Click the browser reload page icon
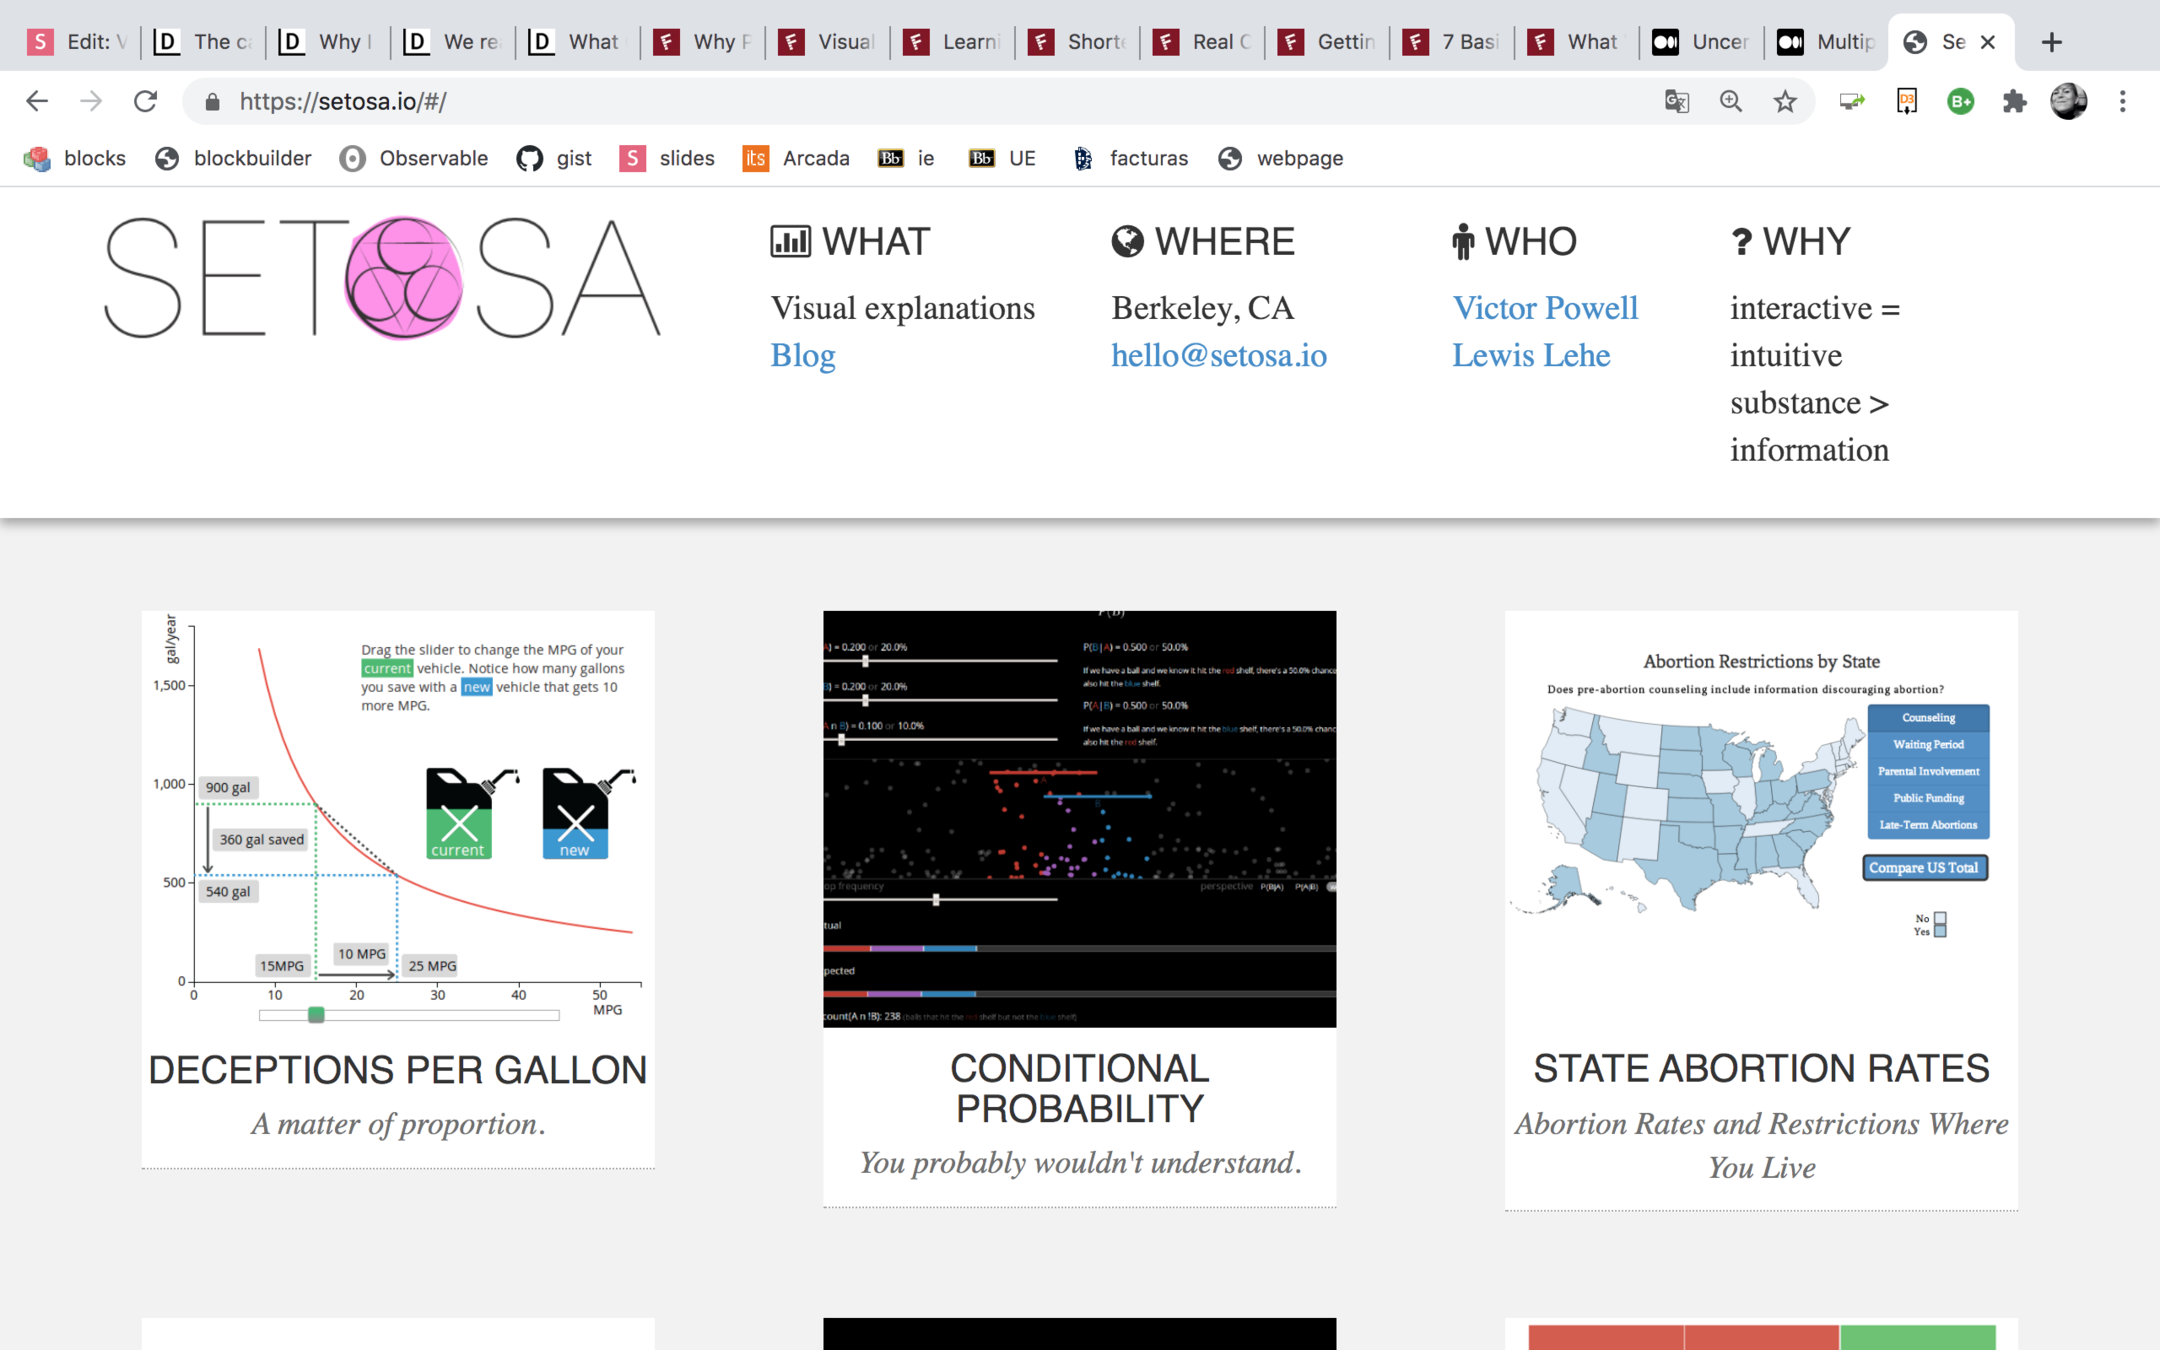This screenshot has width=2160, height=1350. [146, 101]
